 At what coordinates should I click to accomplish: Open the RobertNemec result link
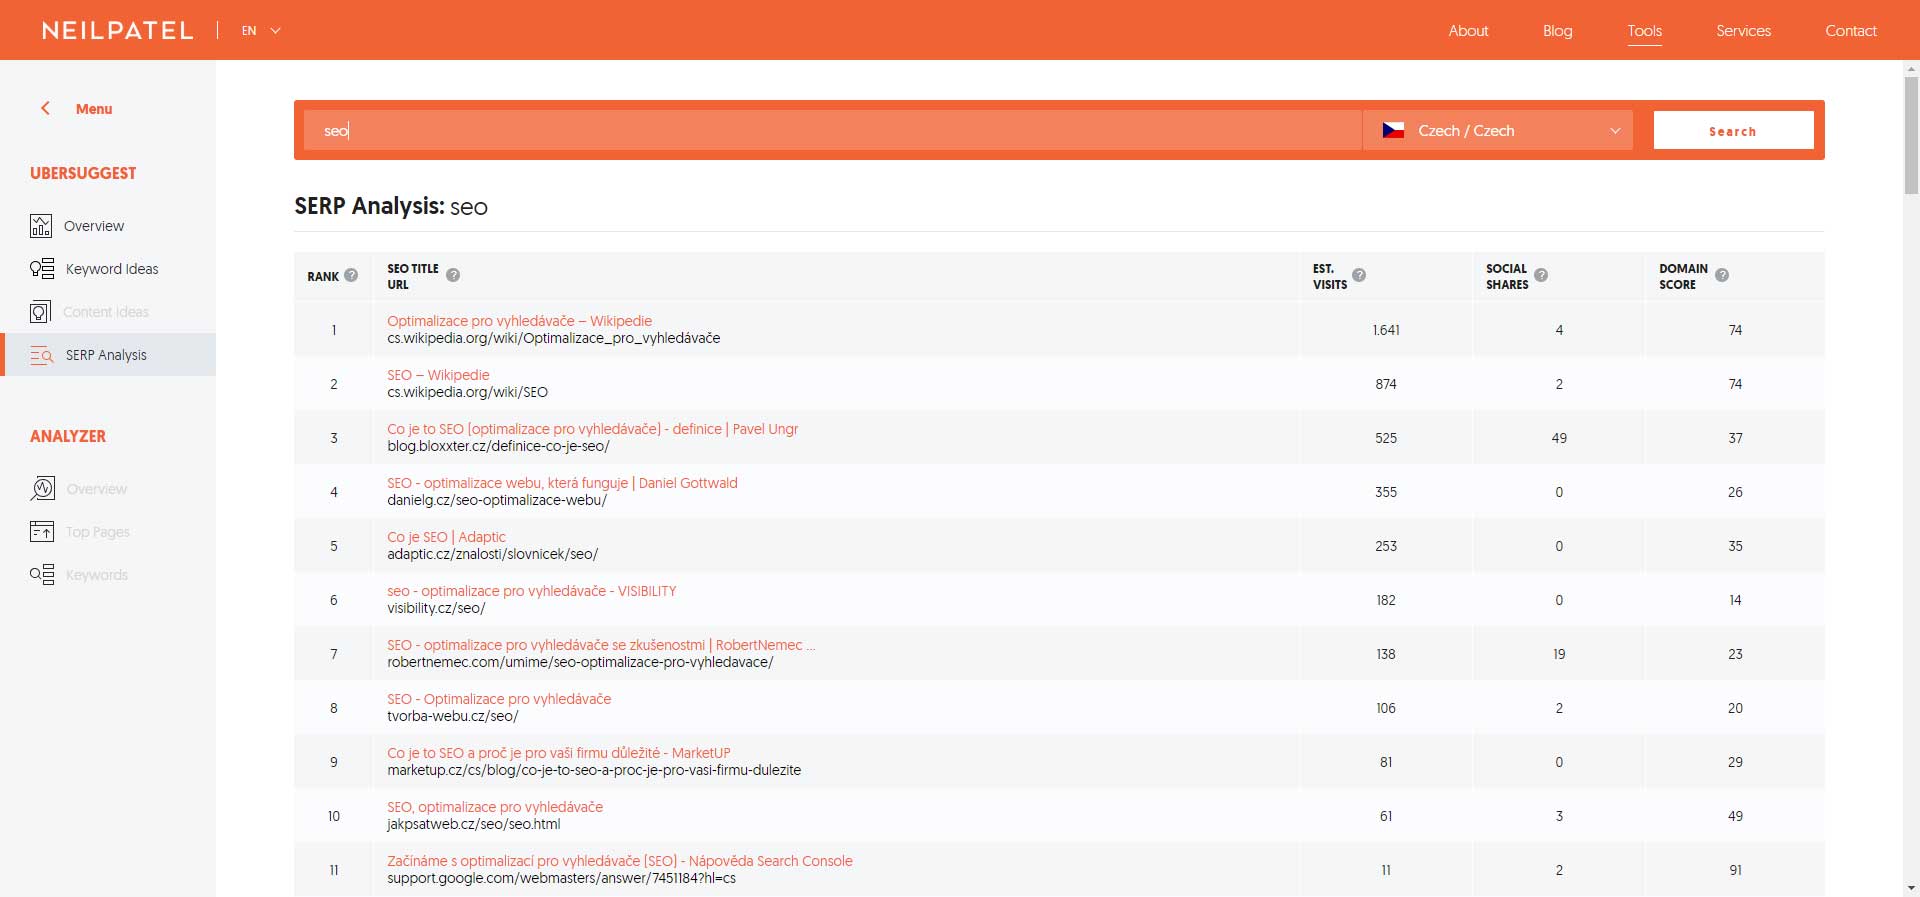(x=601, y=645)
